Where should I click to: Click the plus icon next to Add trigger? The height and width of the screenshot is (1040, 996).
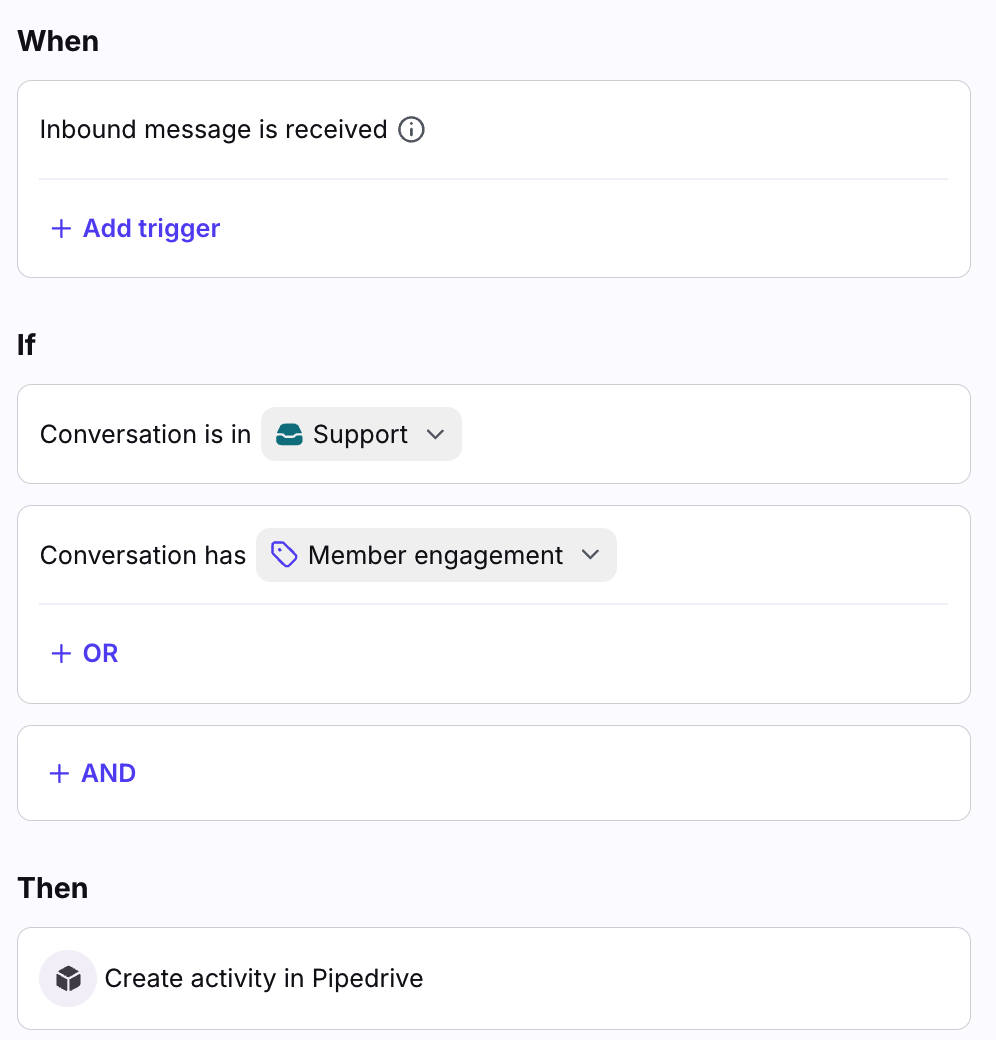pyautogui.click(x=61, y=229)
